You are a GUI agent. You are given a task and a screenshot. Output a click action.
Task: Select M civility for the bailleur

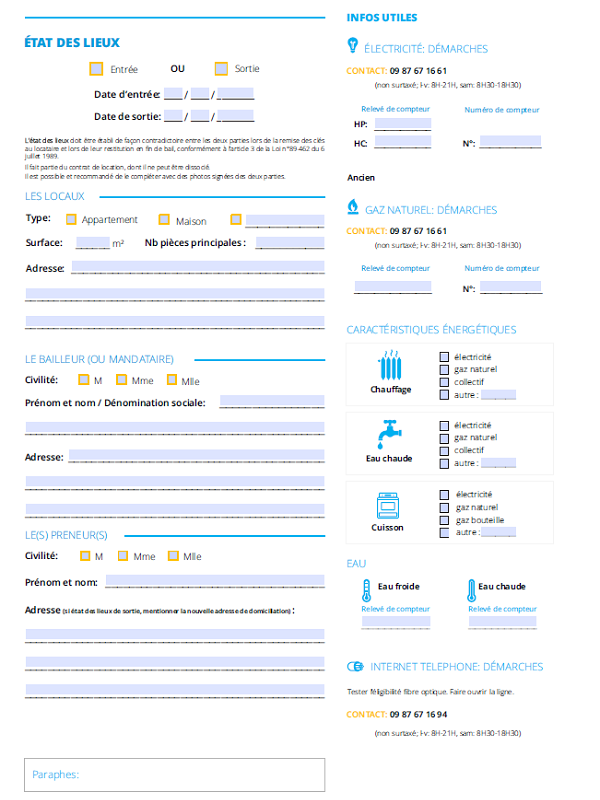coord(84,380)
